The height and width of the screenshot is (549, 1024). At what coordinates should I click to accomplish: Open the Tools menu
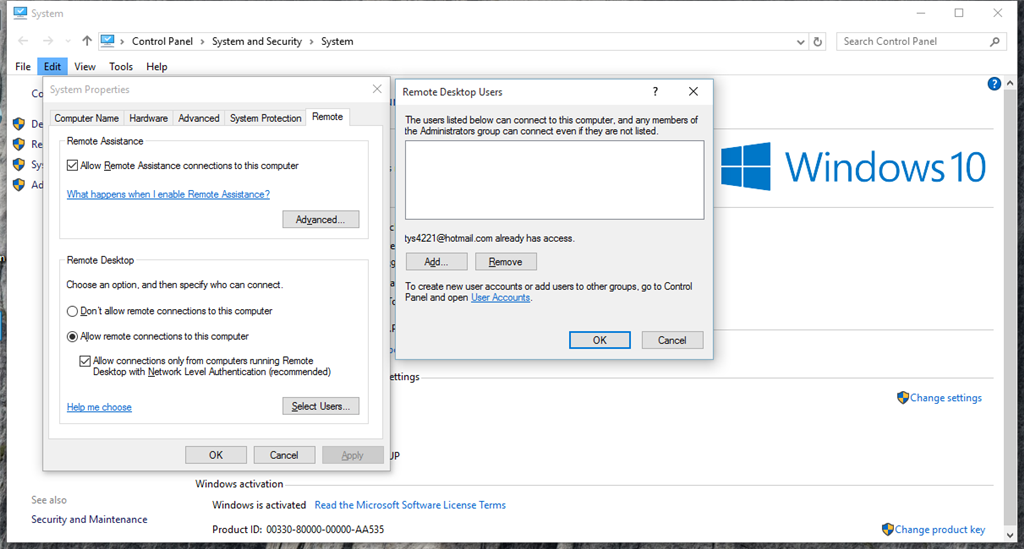click(121, 67)
